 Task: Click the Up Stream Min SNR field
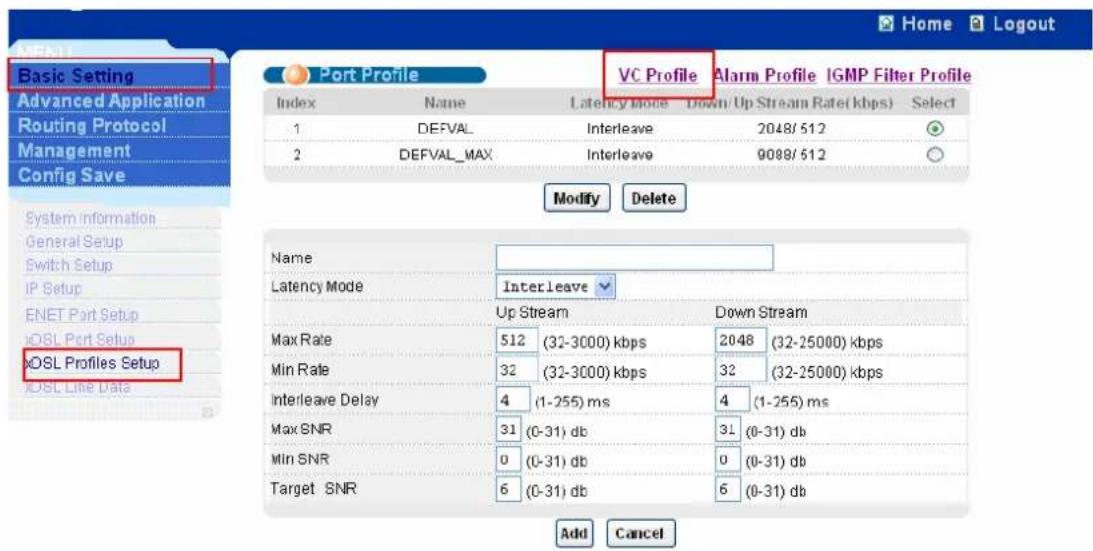[508, 460]
